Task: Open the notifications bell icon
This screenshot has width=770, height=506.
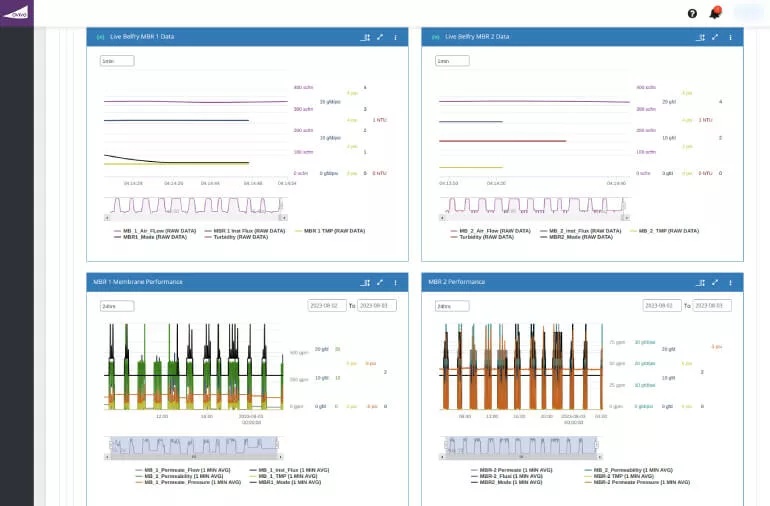Action: click(715, 12)
